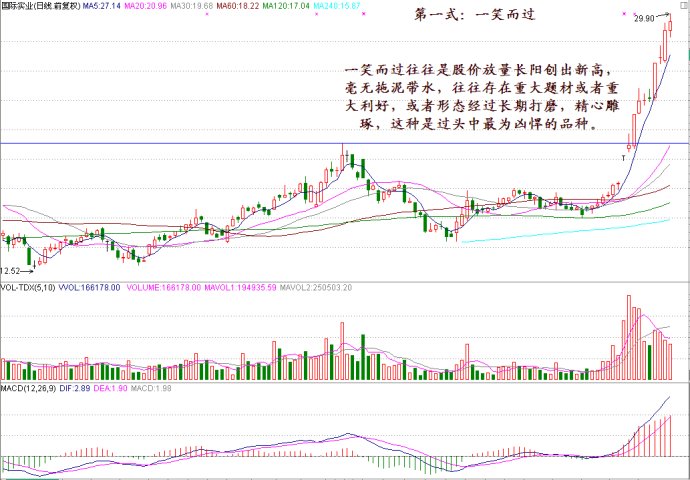Click the tallest volume bar

(x=628, y=337)
